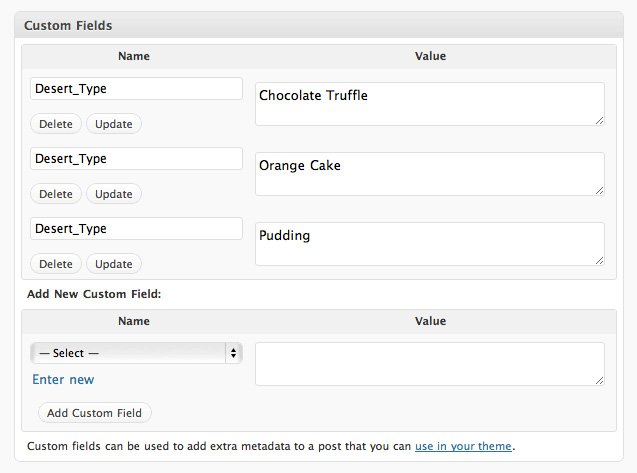Click the Pudding value text area
Viewport: 637px width, 473px height.
(x=429, y=243)
